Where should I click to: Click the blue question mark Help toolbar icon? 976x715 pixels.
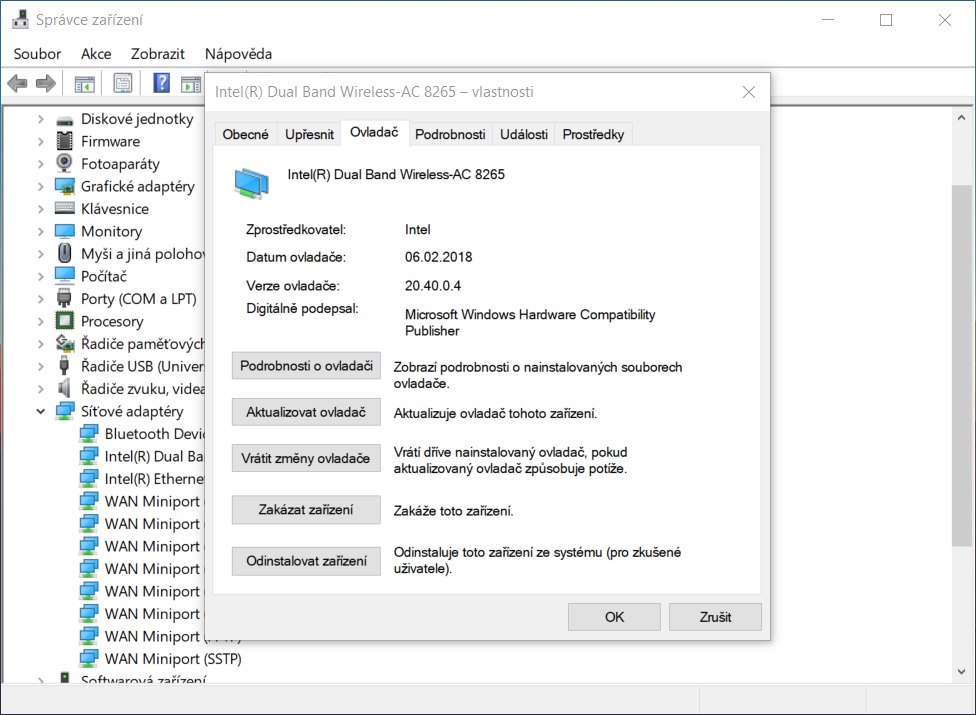161,83
